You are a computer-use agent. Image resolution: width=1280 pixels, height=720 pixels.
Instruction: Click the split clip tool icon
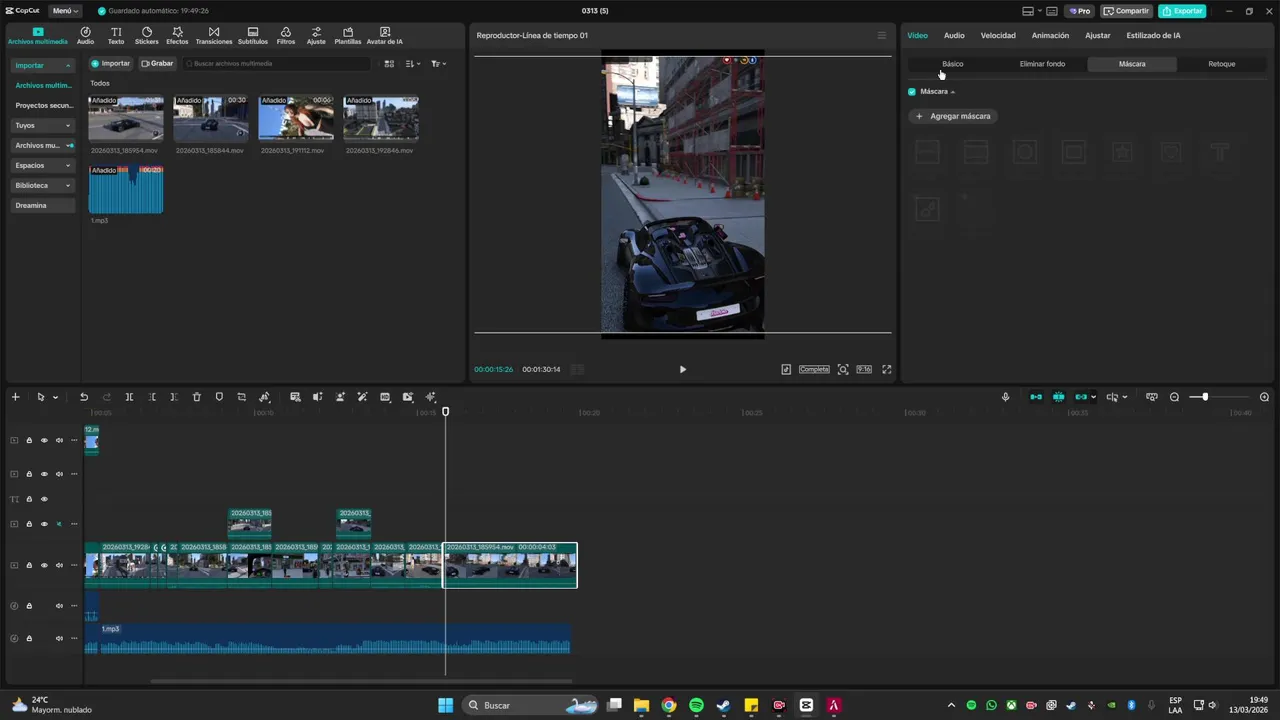[129, 397]
